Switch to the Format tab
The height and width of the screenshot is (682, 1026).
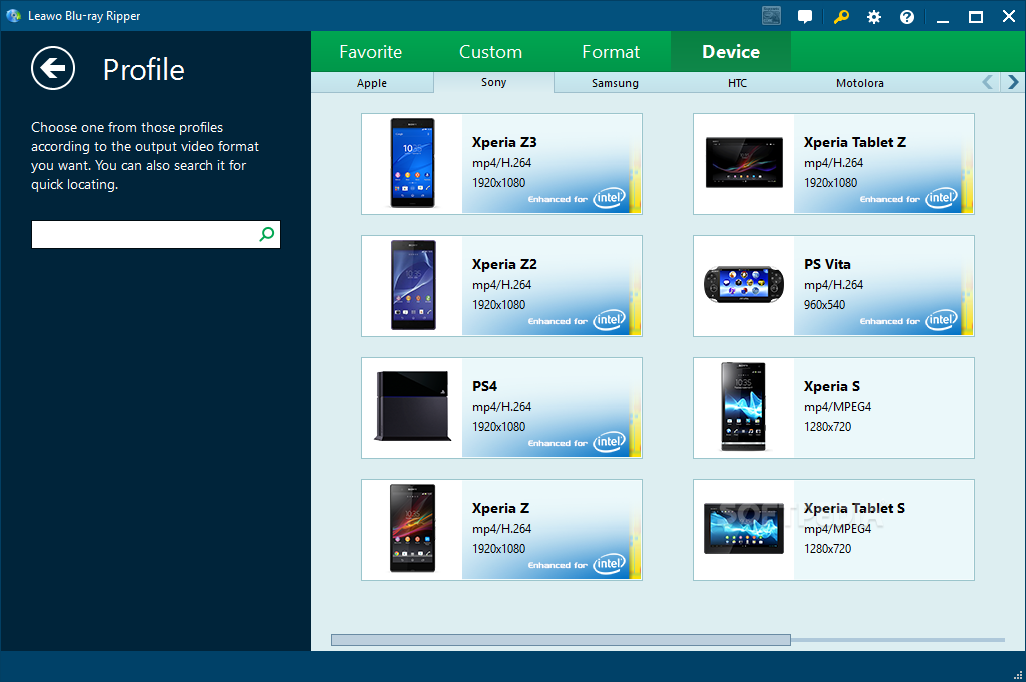(x=611, y=52)
